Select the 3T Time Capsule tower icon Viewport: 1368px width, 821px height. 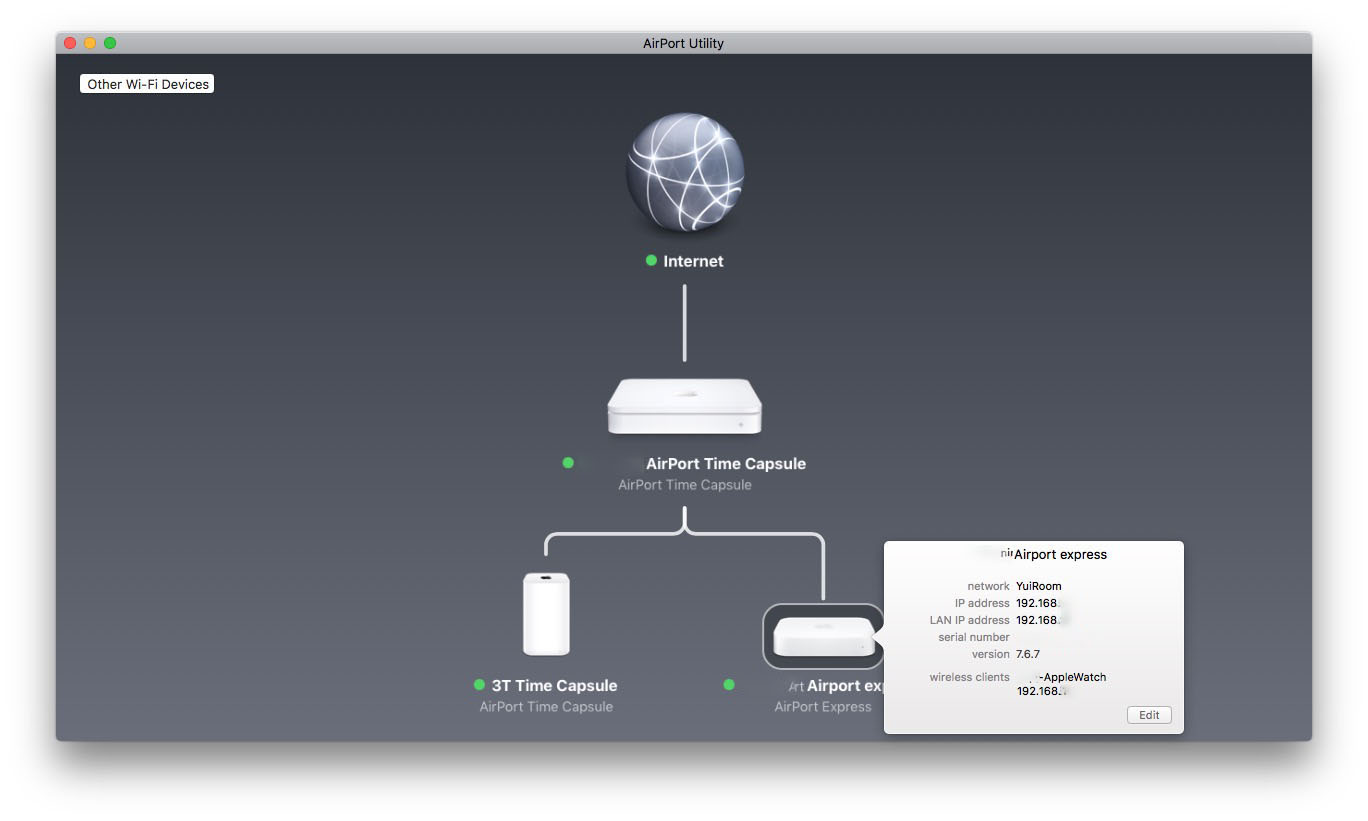546,614
